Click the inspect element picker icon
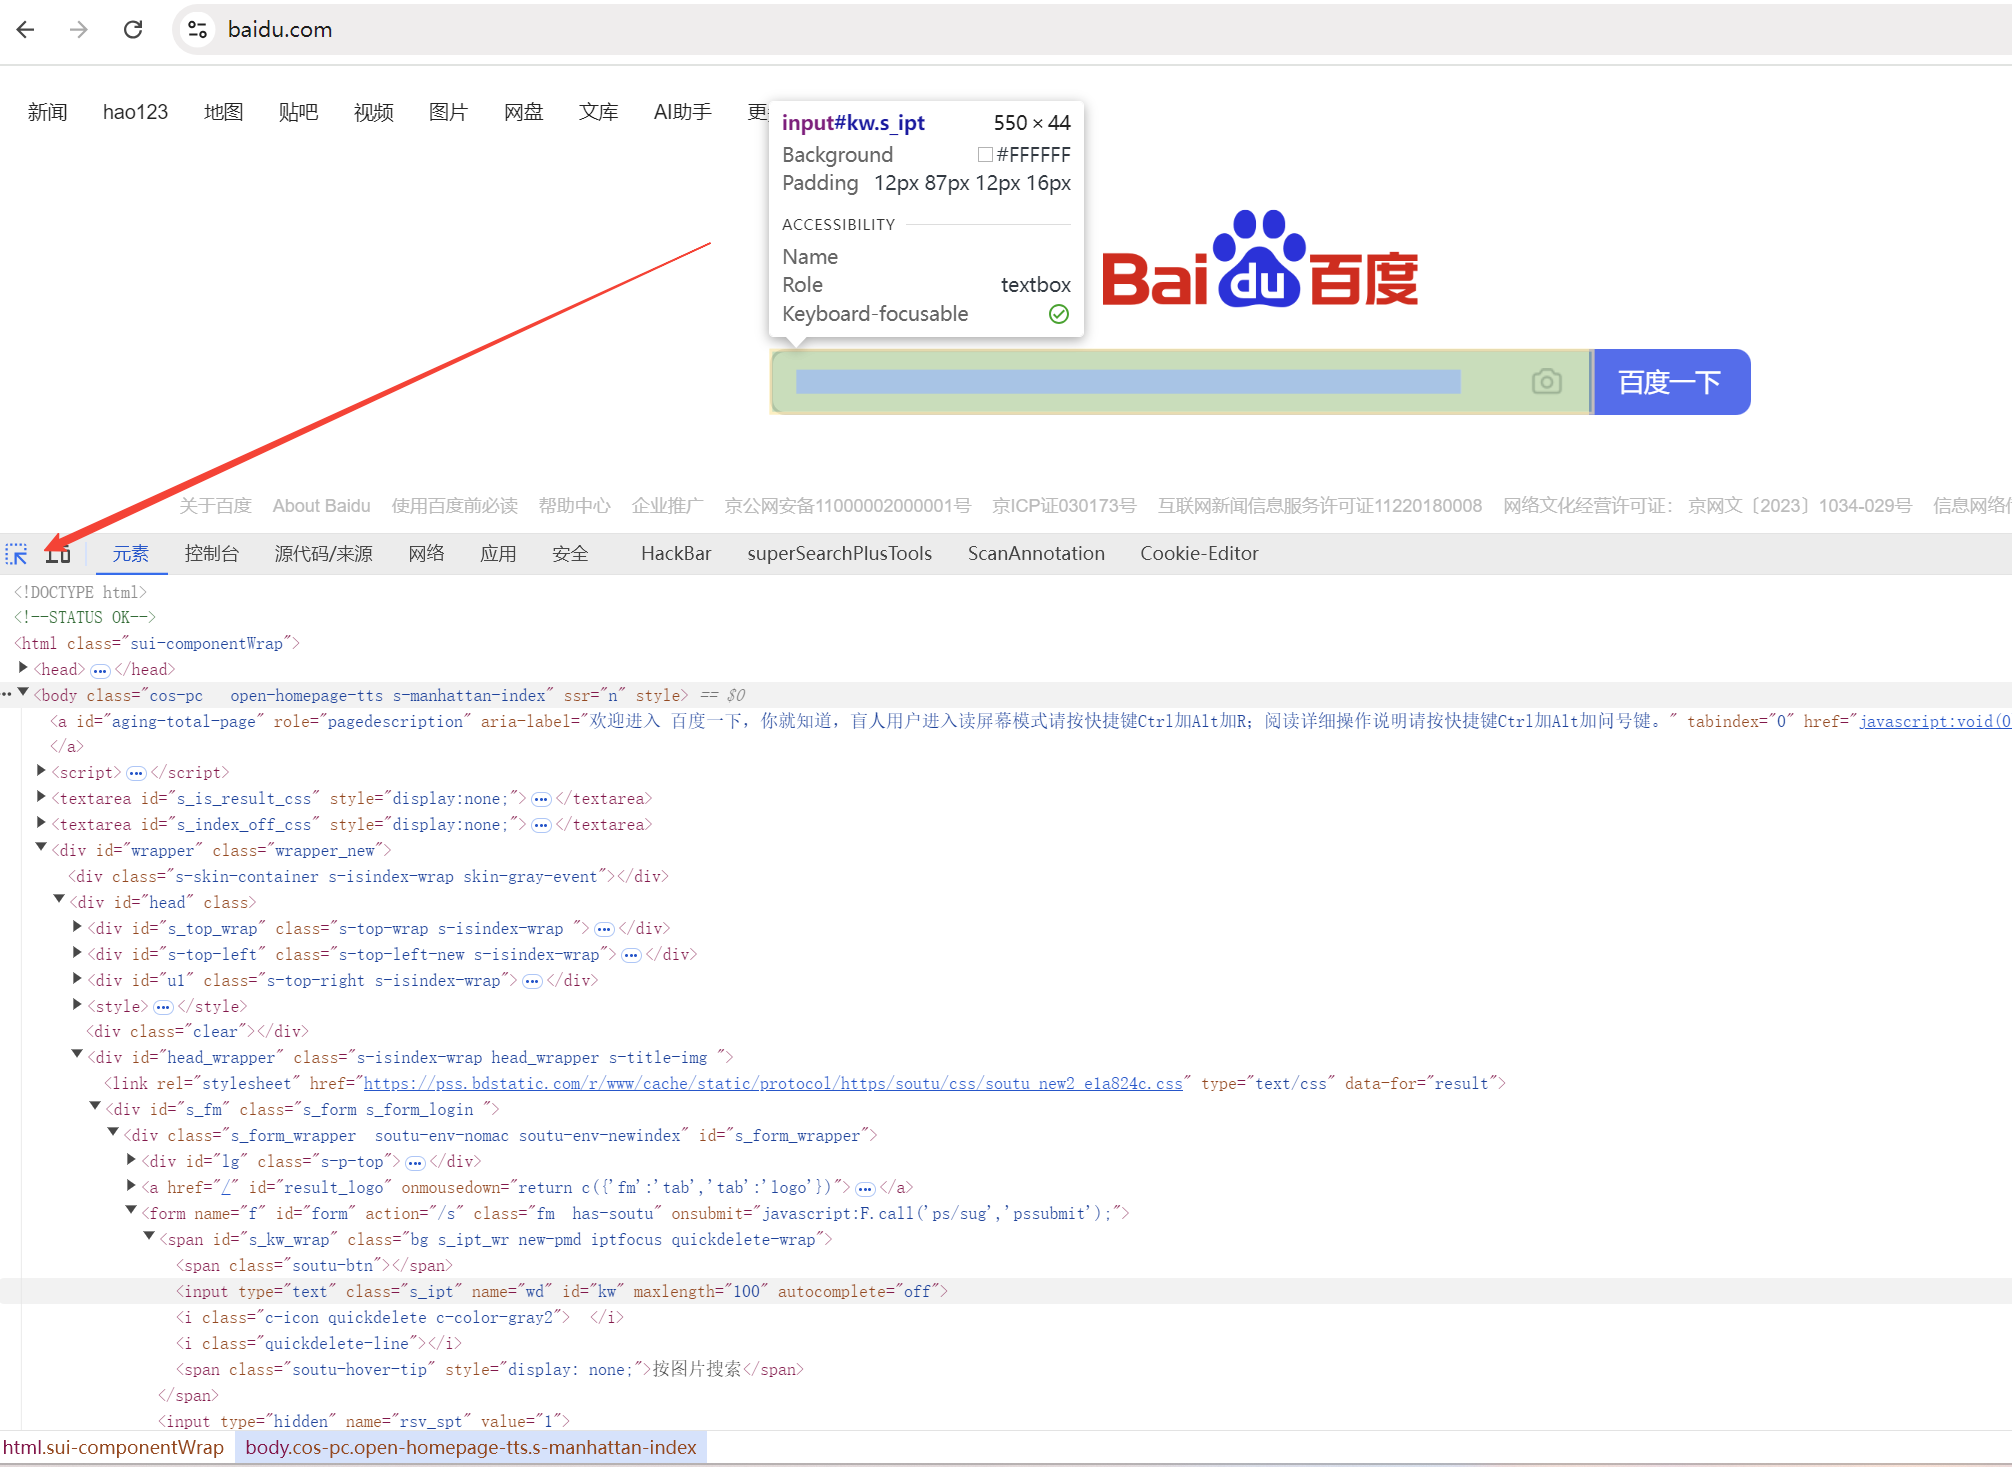 17,554
